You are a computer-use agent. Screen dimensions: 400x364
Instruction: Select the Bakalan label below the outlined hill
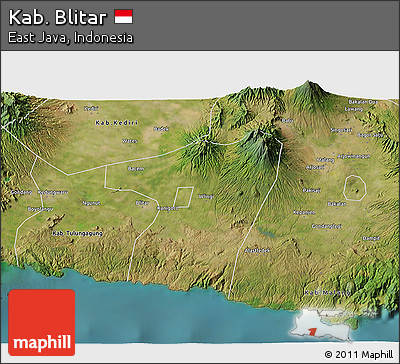[x=337, y=203]
